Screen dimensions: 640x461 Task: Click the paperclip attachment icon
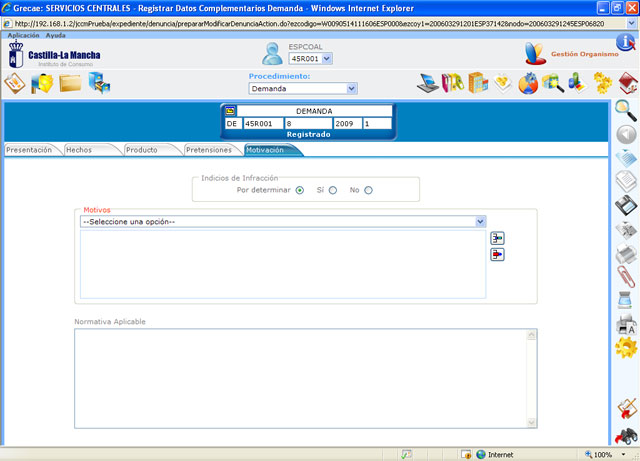[626, 275]
